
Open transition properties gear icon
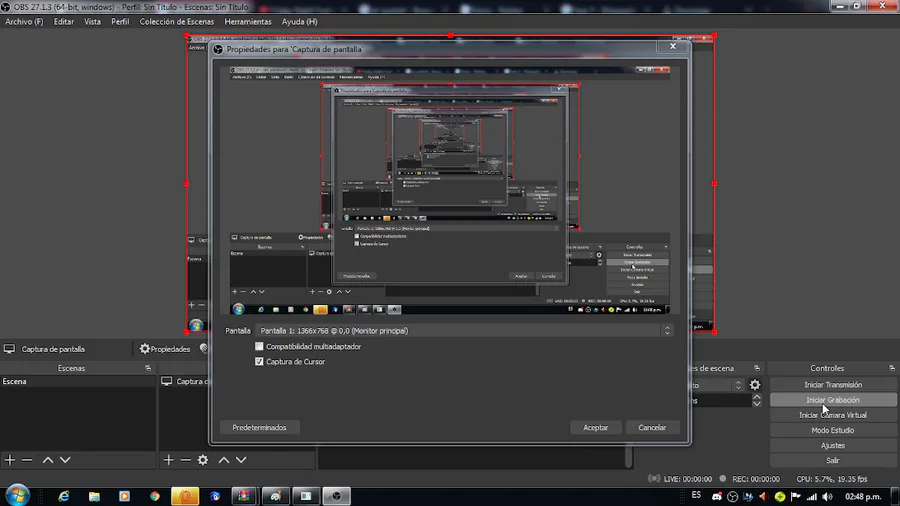pos(755,385)
